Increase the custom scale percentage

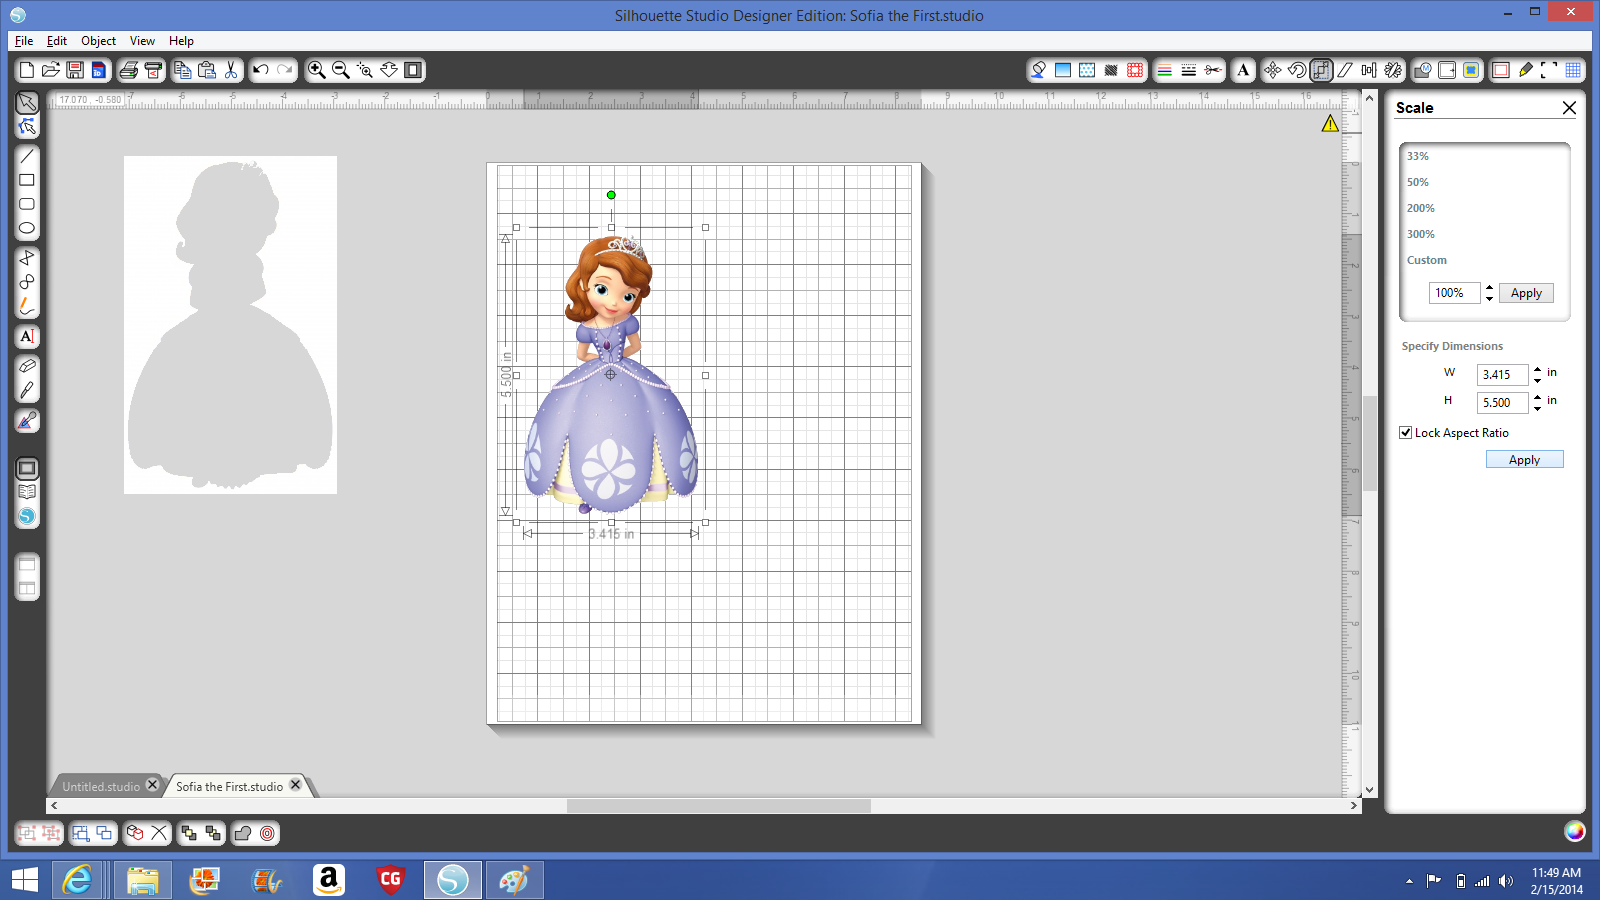1489,288
